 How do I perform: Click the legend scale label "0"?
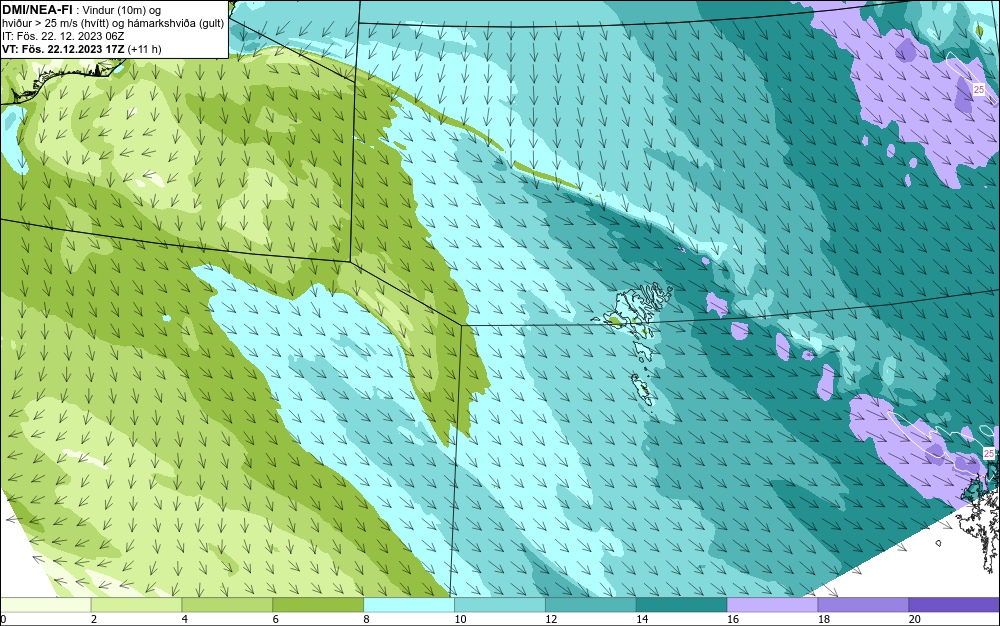[x=3, y=619]
